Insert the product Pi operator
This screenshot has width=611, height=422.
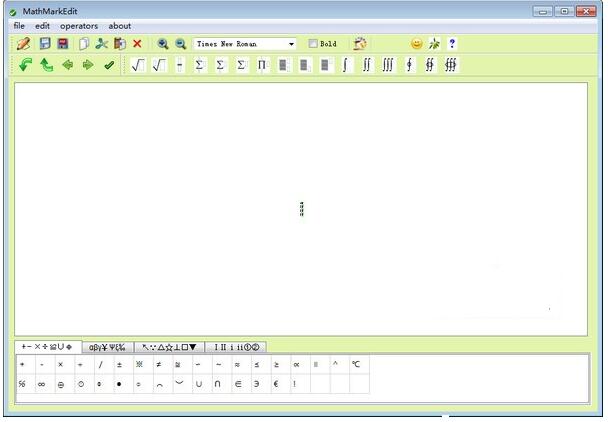[262, 65]
